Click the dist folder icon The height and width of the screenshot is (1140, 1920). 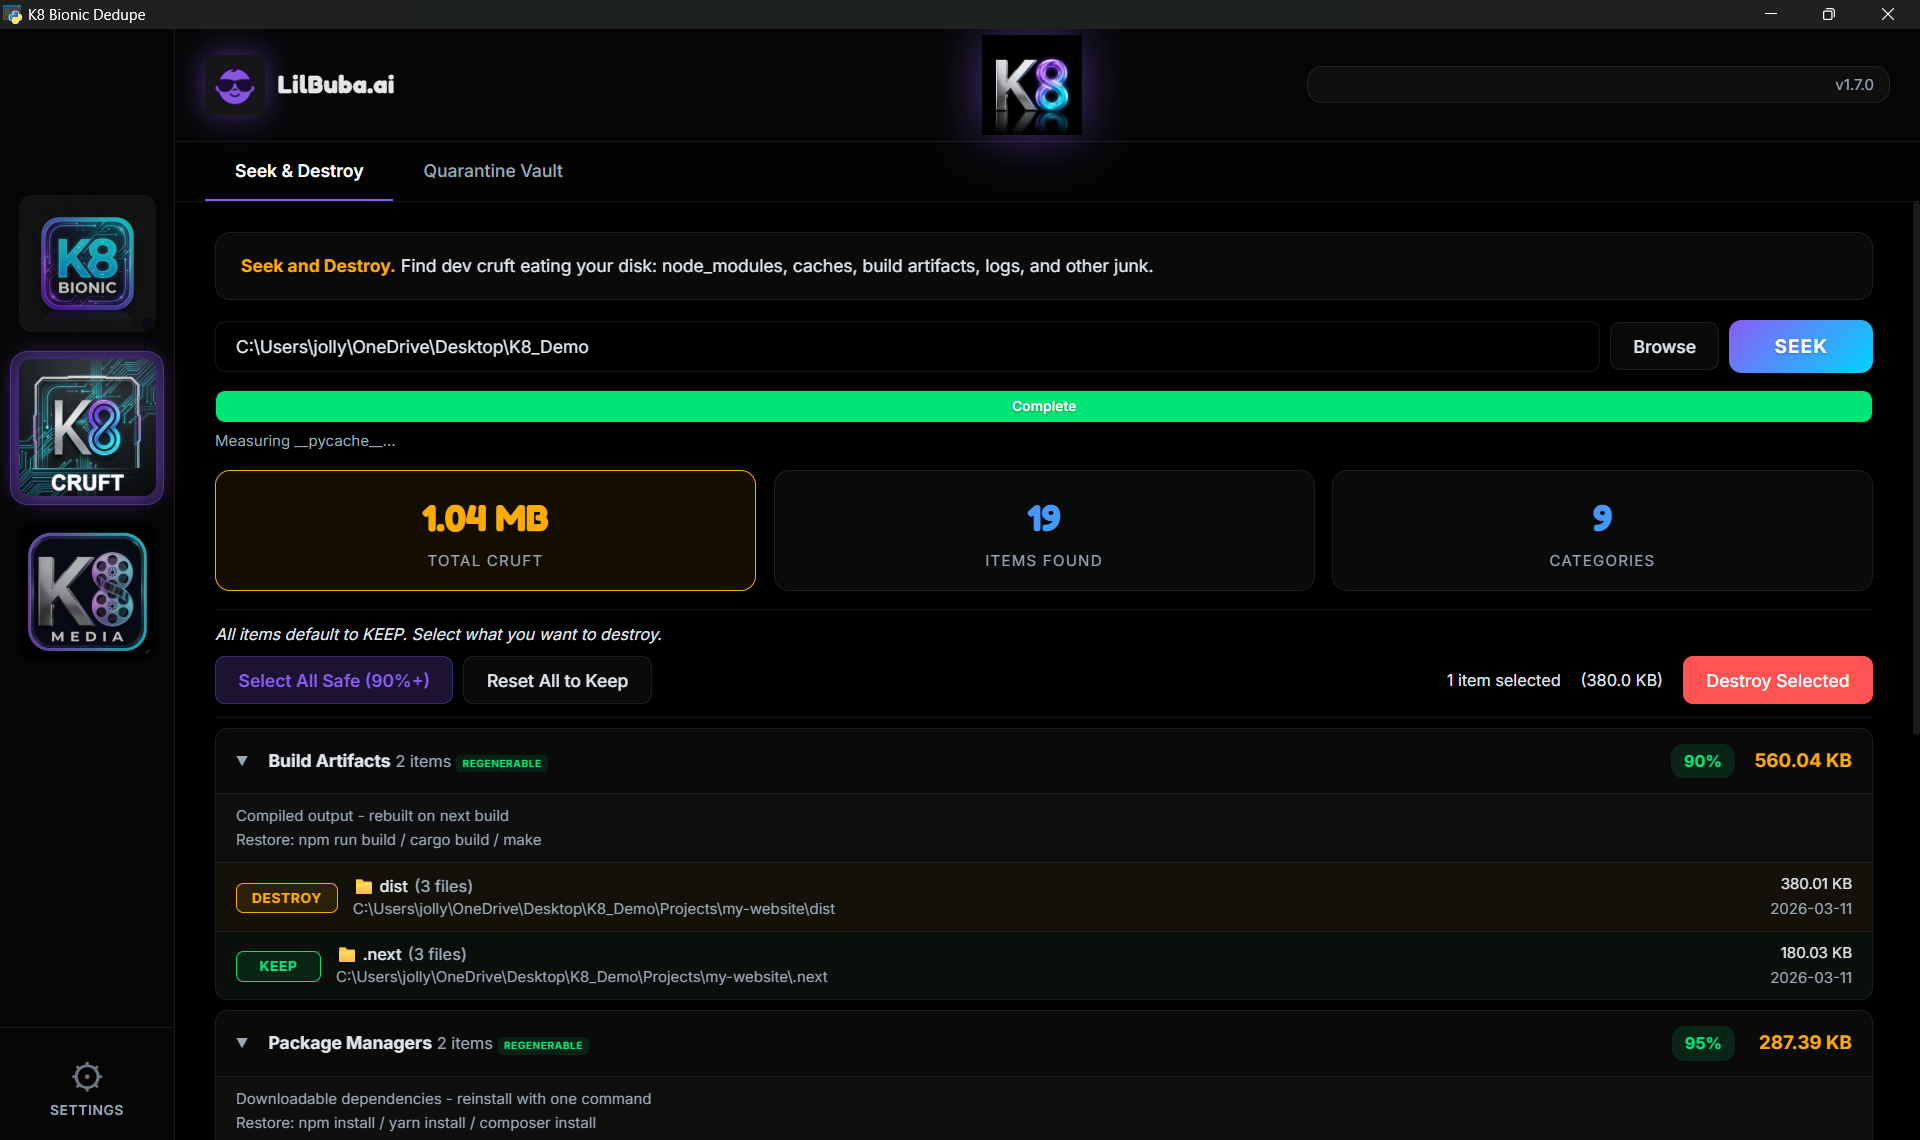pos(363,886)
